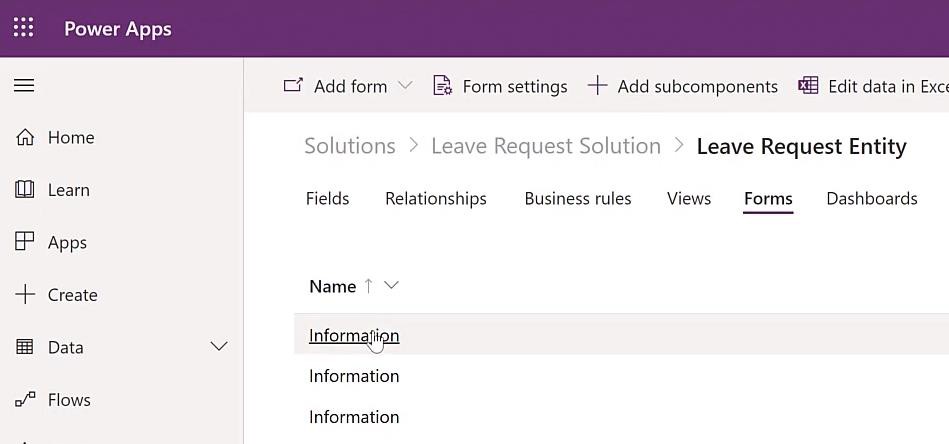
Task: Open the Name column filter chevron
Action: coord(392,285)
